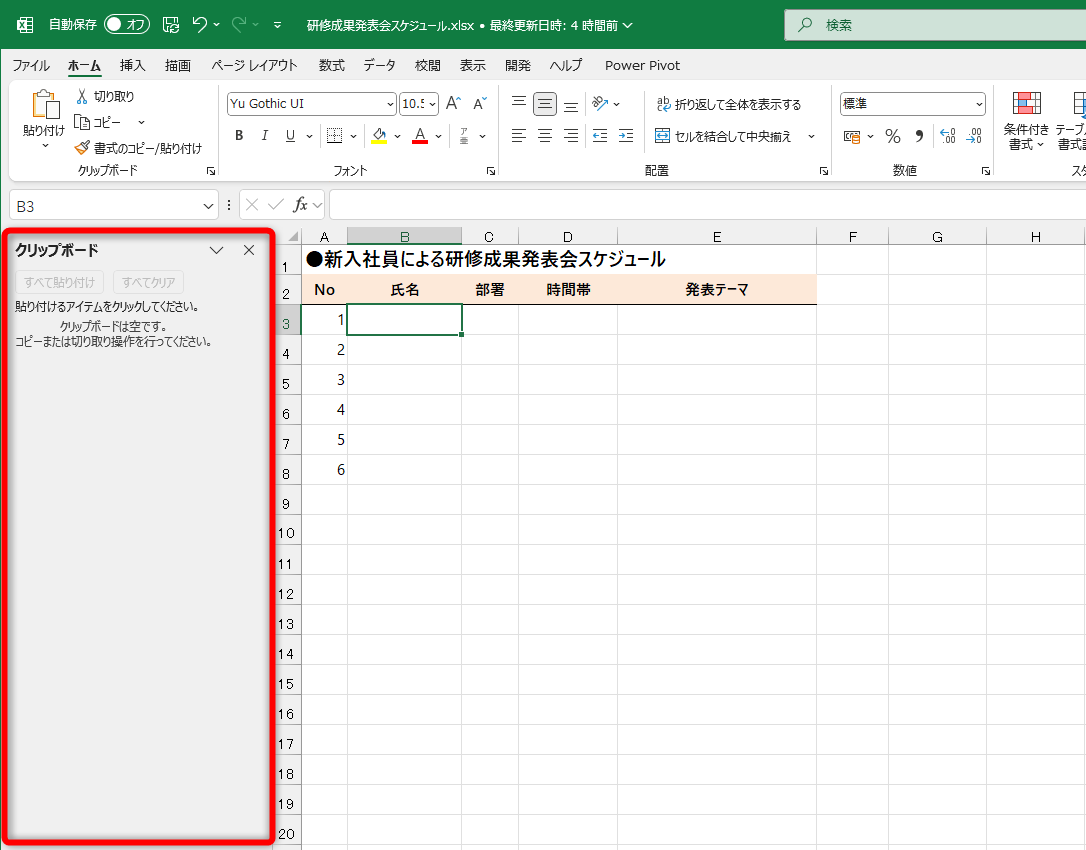Open Conditional Formatting (条件付き書式)
The width and height of the screenshot is (1086, 850).
tap(1026, 122)
